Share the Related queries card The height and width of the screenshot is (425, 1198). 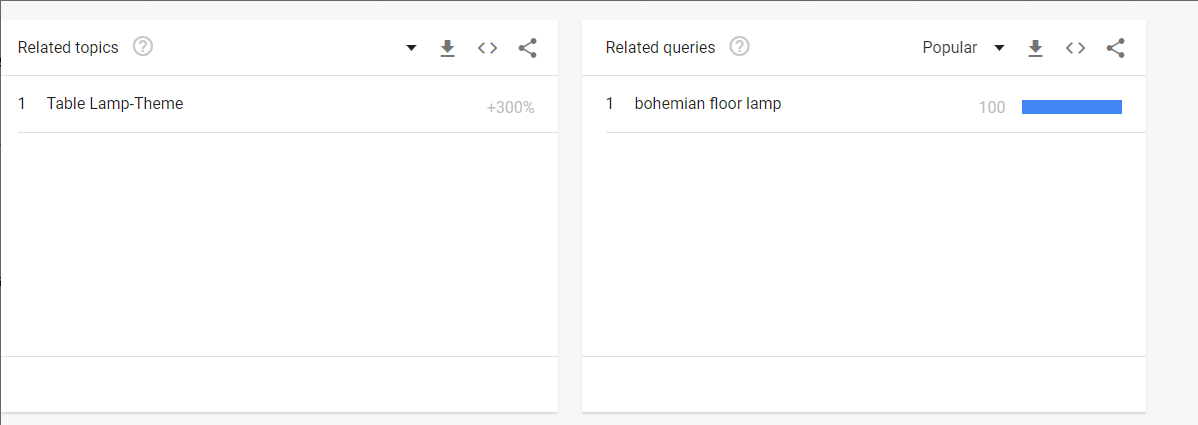coord(1116,48)
